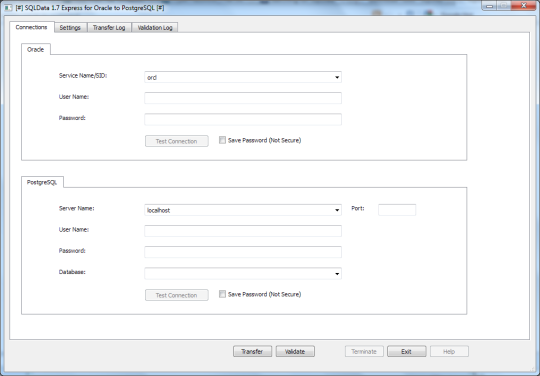Click Oracle Test Connection button
The height and width of the screenshot is (376, 540).
pos(177,141)
